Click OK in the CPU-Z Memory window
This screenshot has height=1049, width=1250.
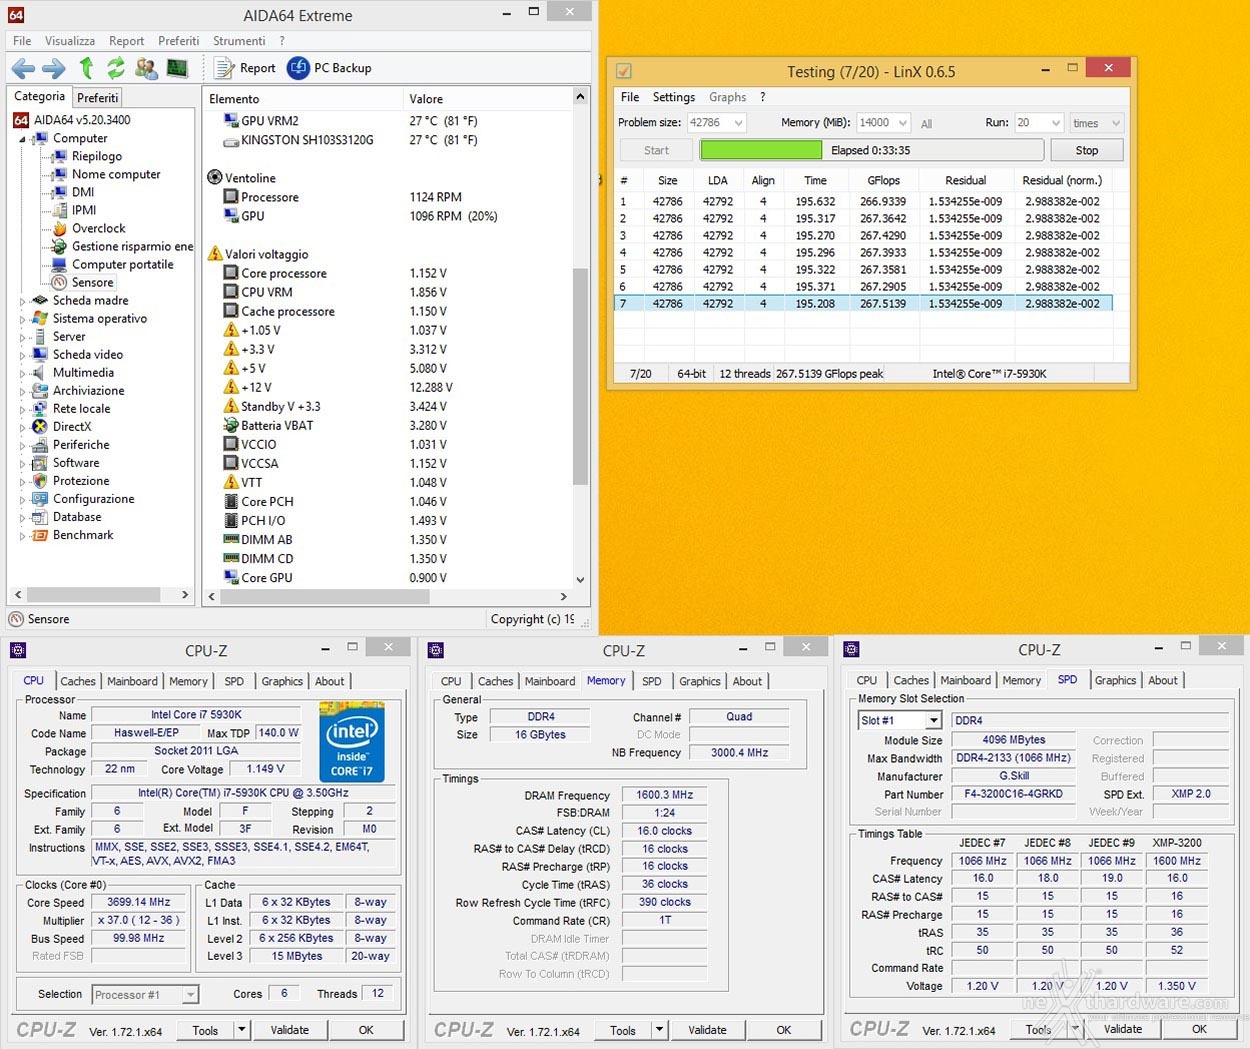pos(784,1030)
